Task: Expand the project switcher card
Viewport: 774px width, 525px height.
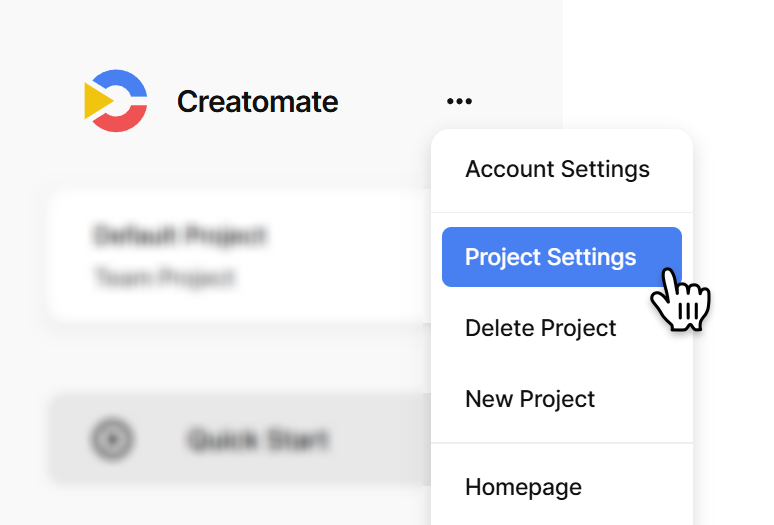Action: tap(239, 257)
